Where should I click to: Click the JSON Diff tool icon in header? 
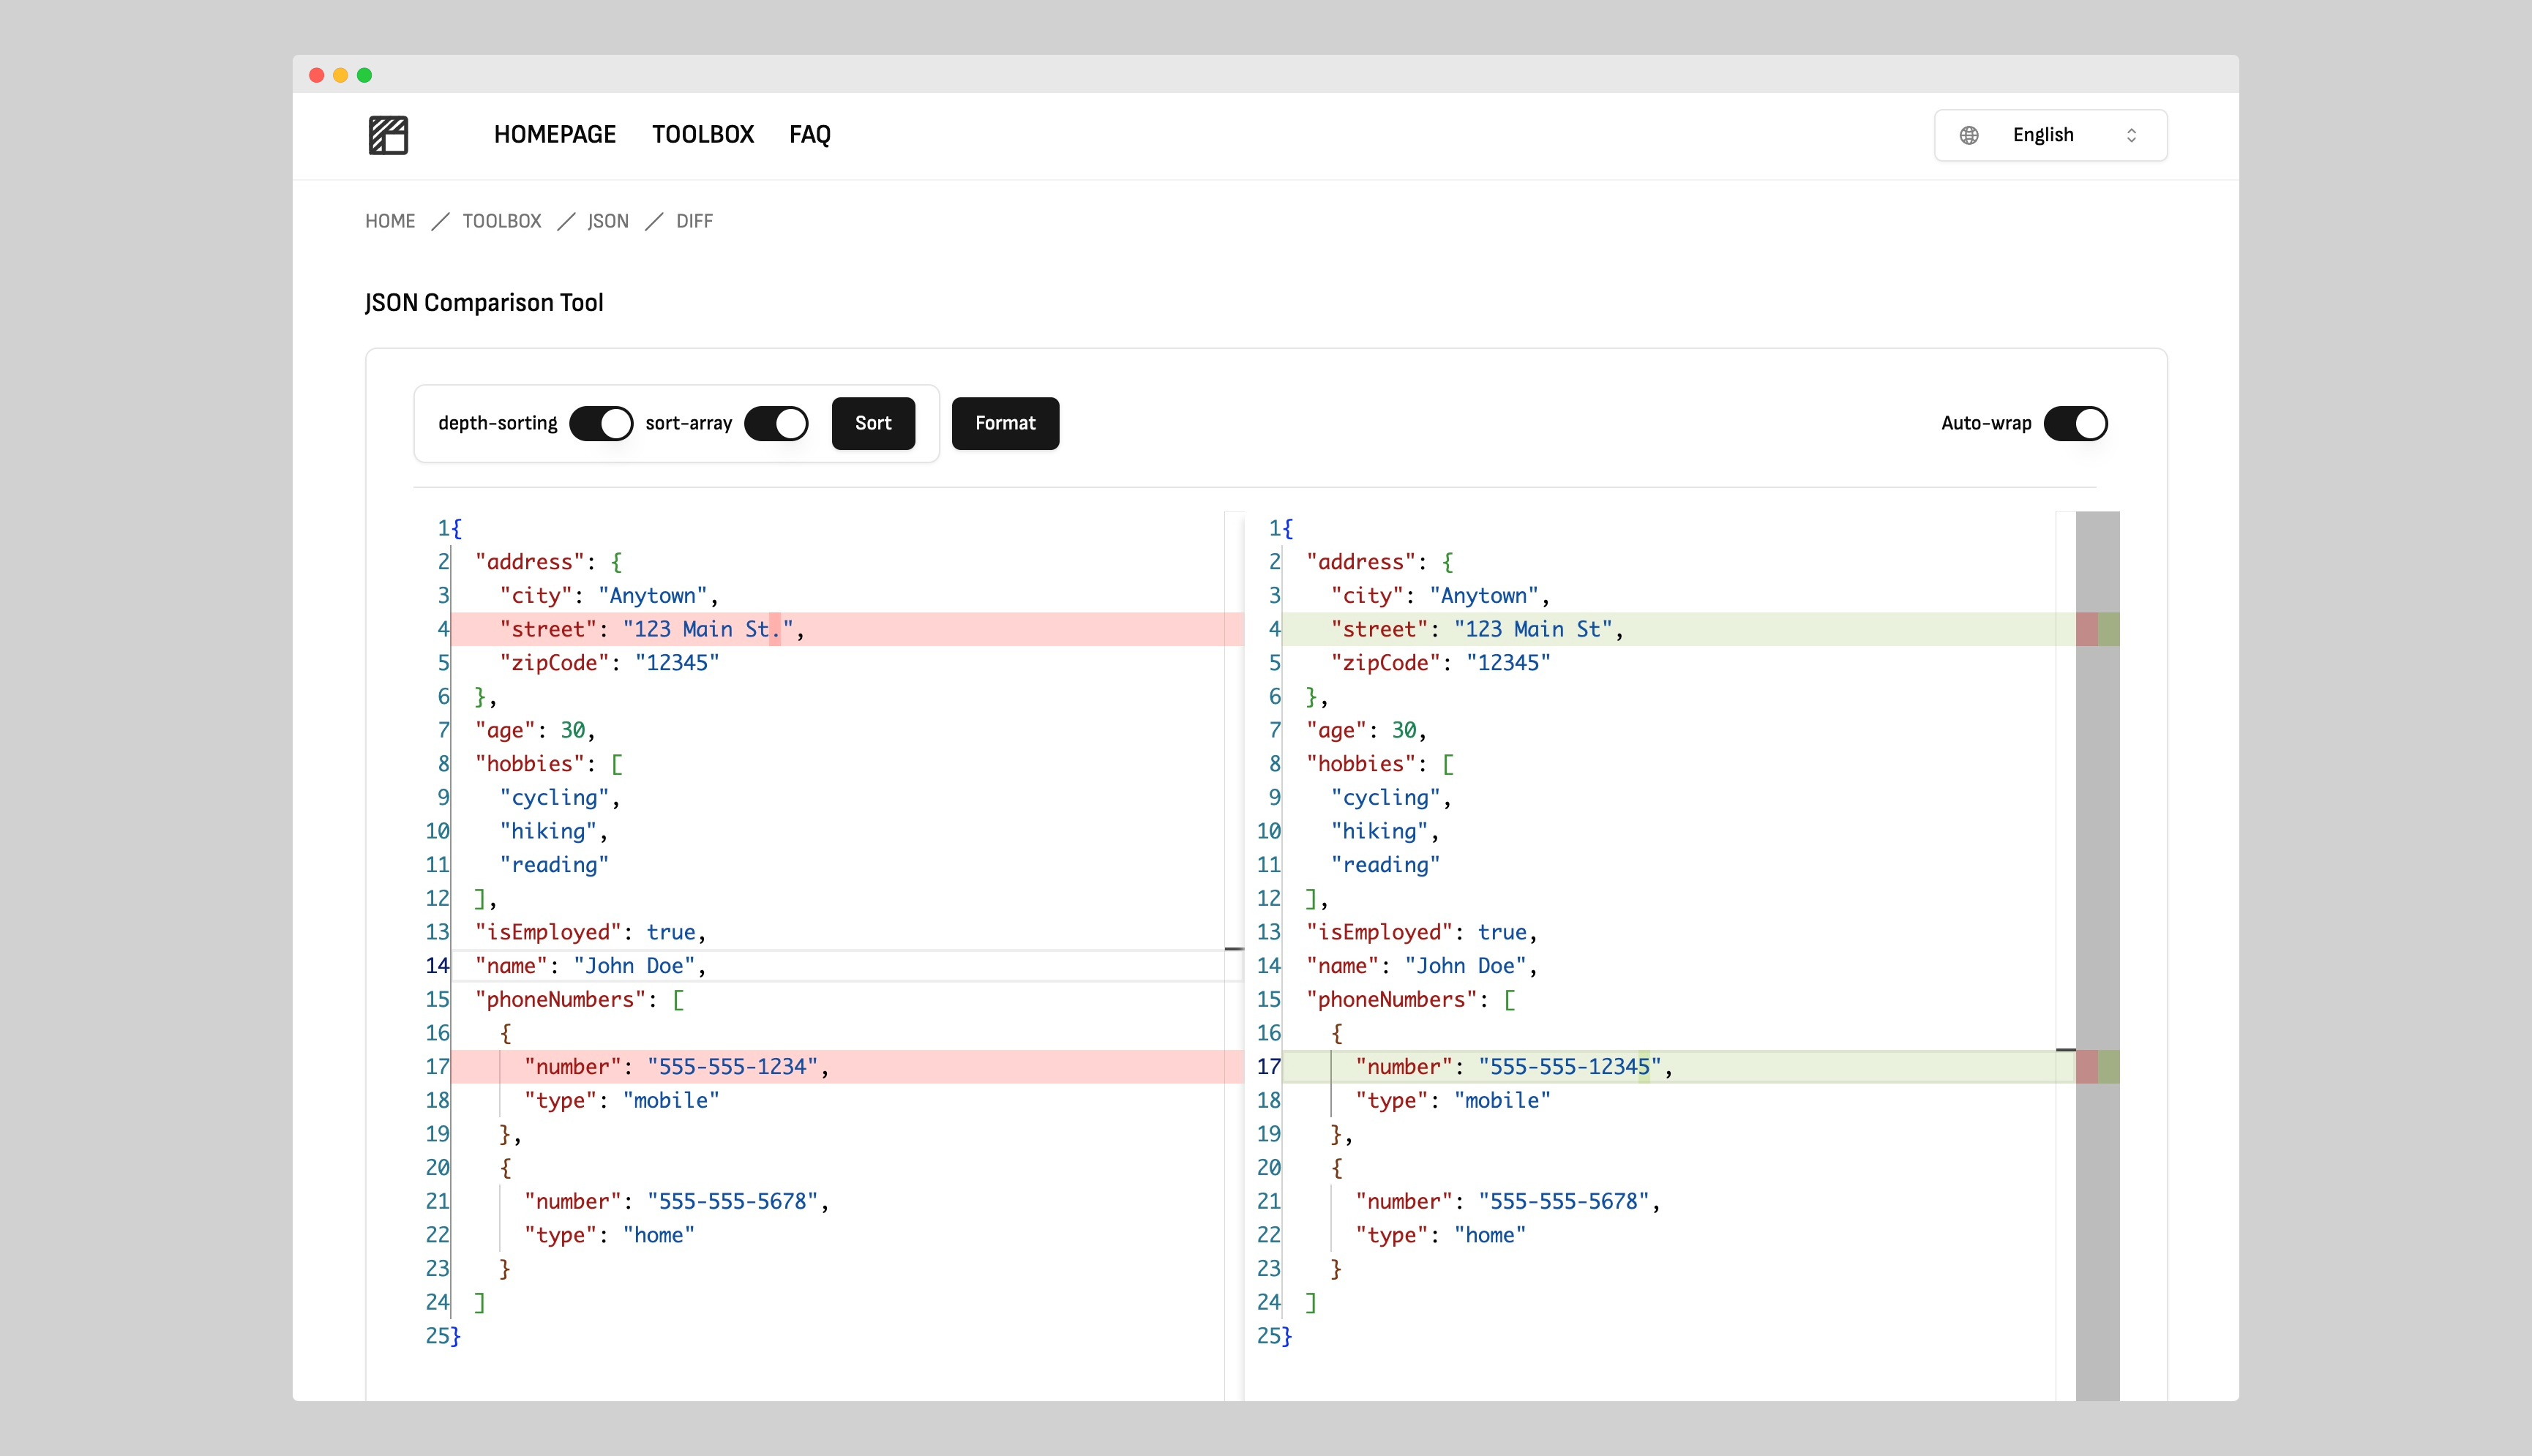click(386, 134)
